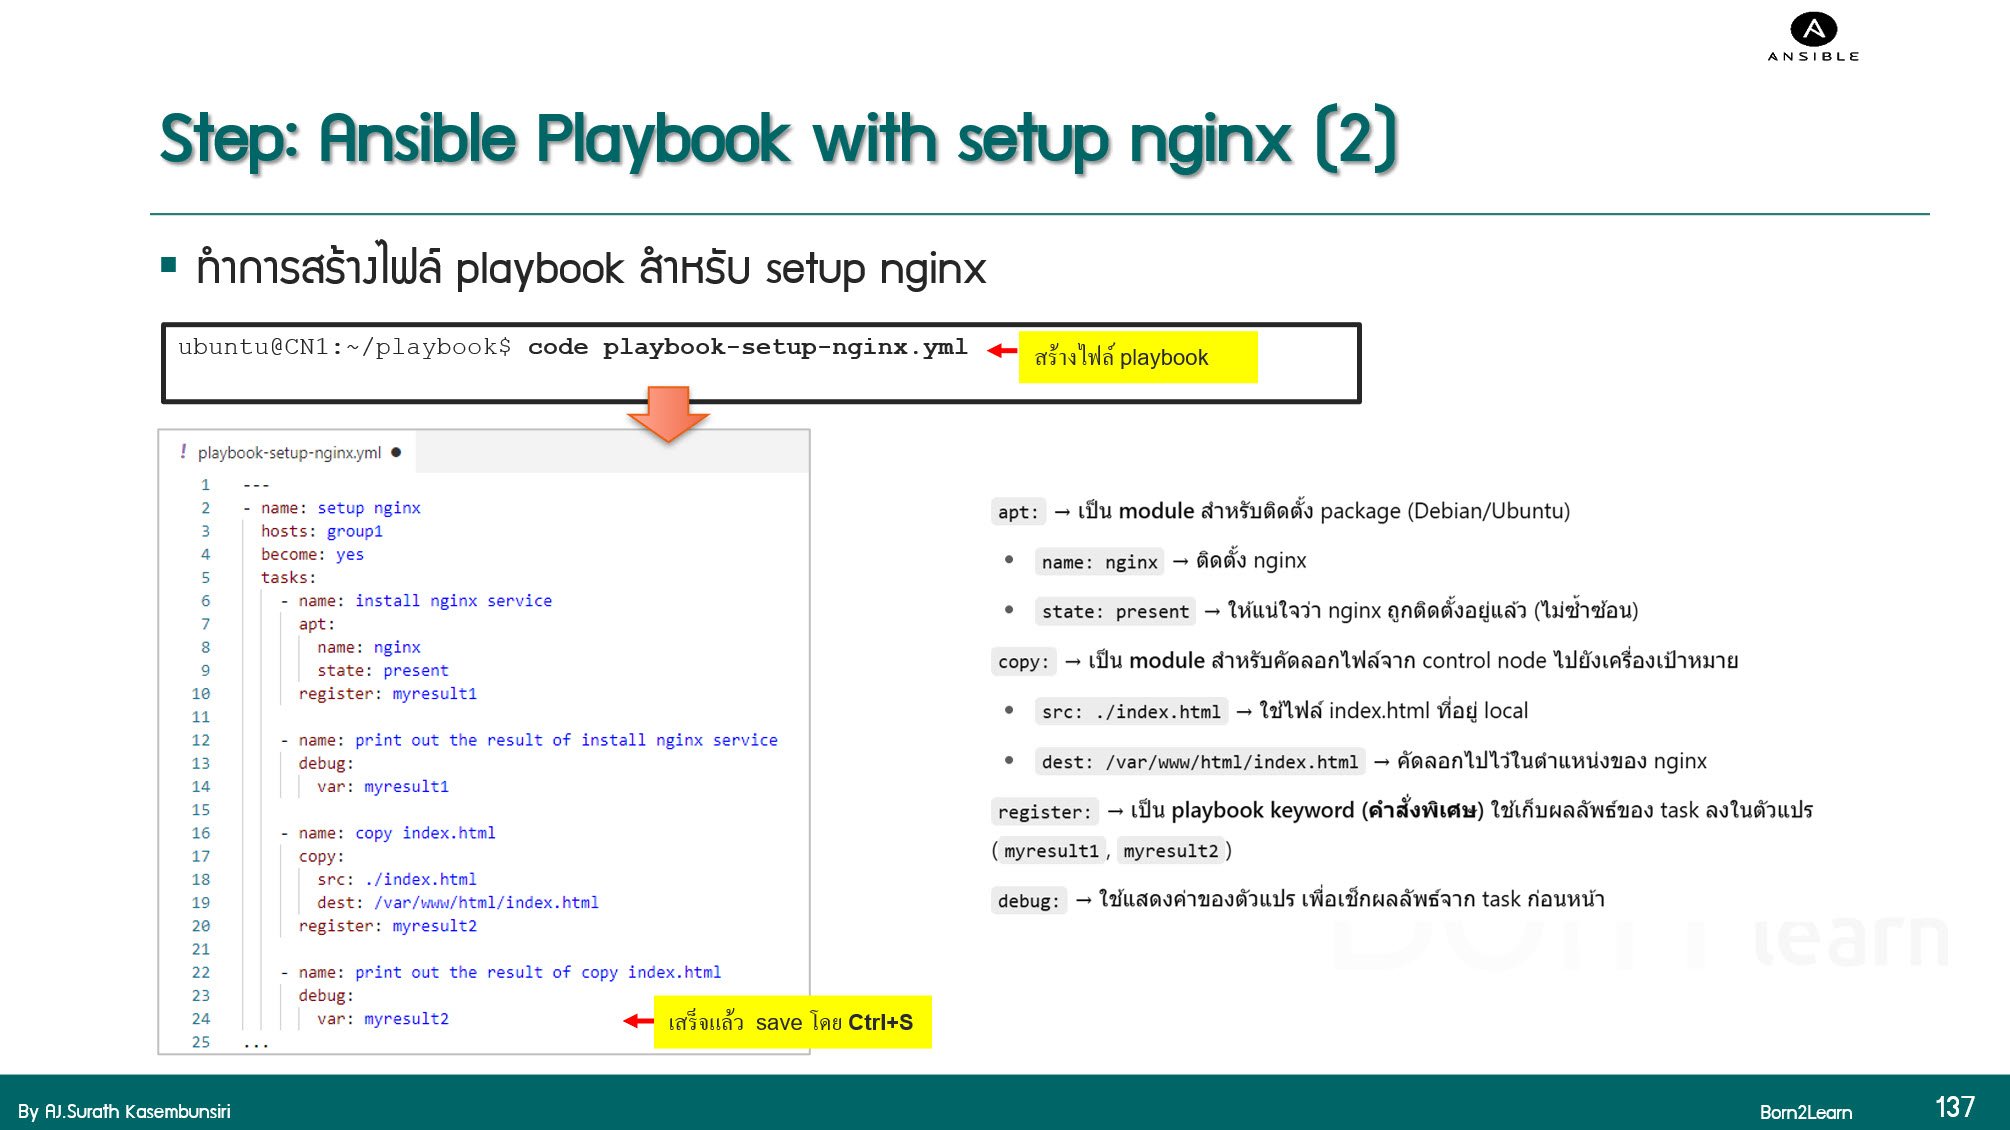Viewport: 2010px width, 1130px height.
Task: Click code line 'hosts: group1'
Action: [322, 531]
